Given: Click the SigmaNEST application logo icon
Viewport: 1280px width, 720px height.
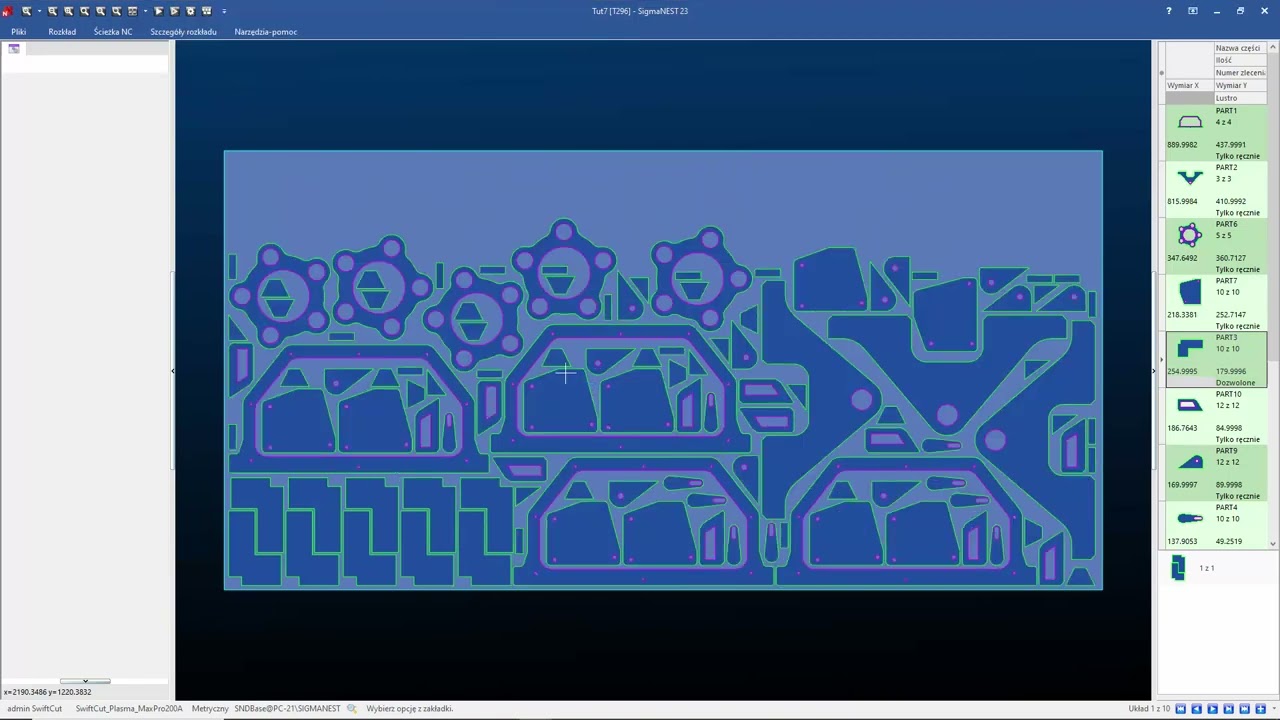Looking at the screenshot, I should 7,11.
